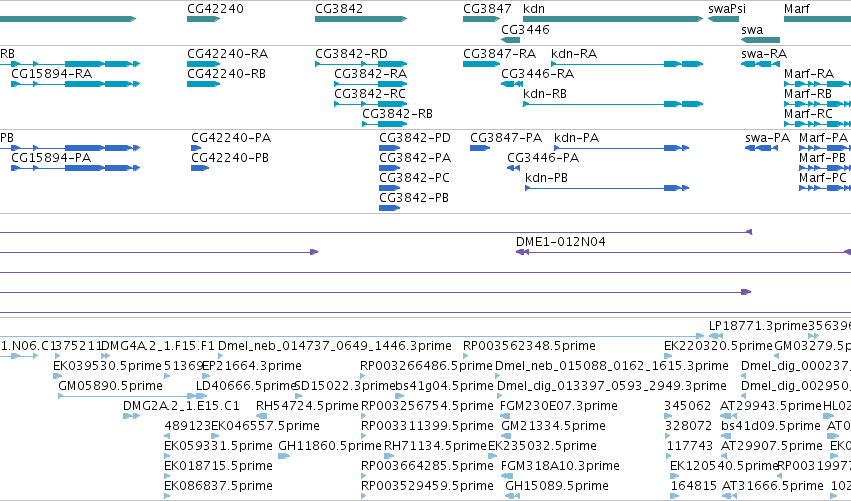The image size is (851, 501).
Task: Open the CG3446 gene label
Action: [525, 29]
